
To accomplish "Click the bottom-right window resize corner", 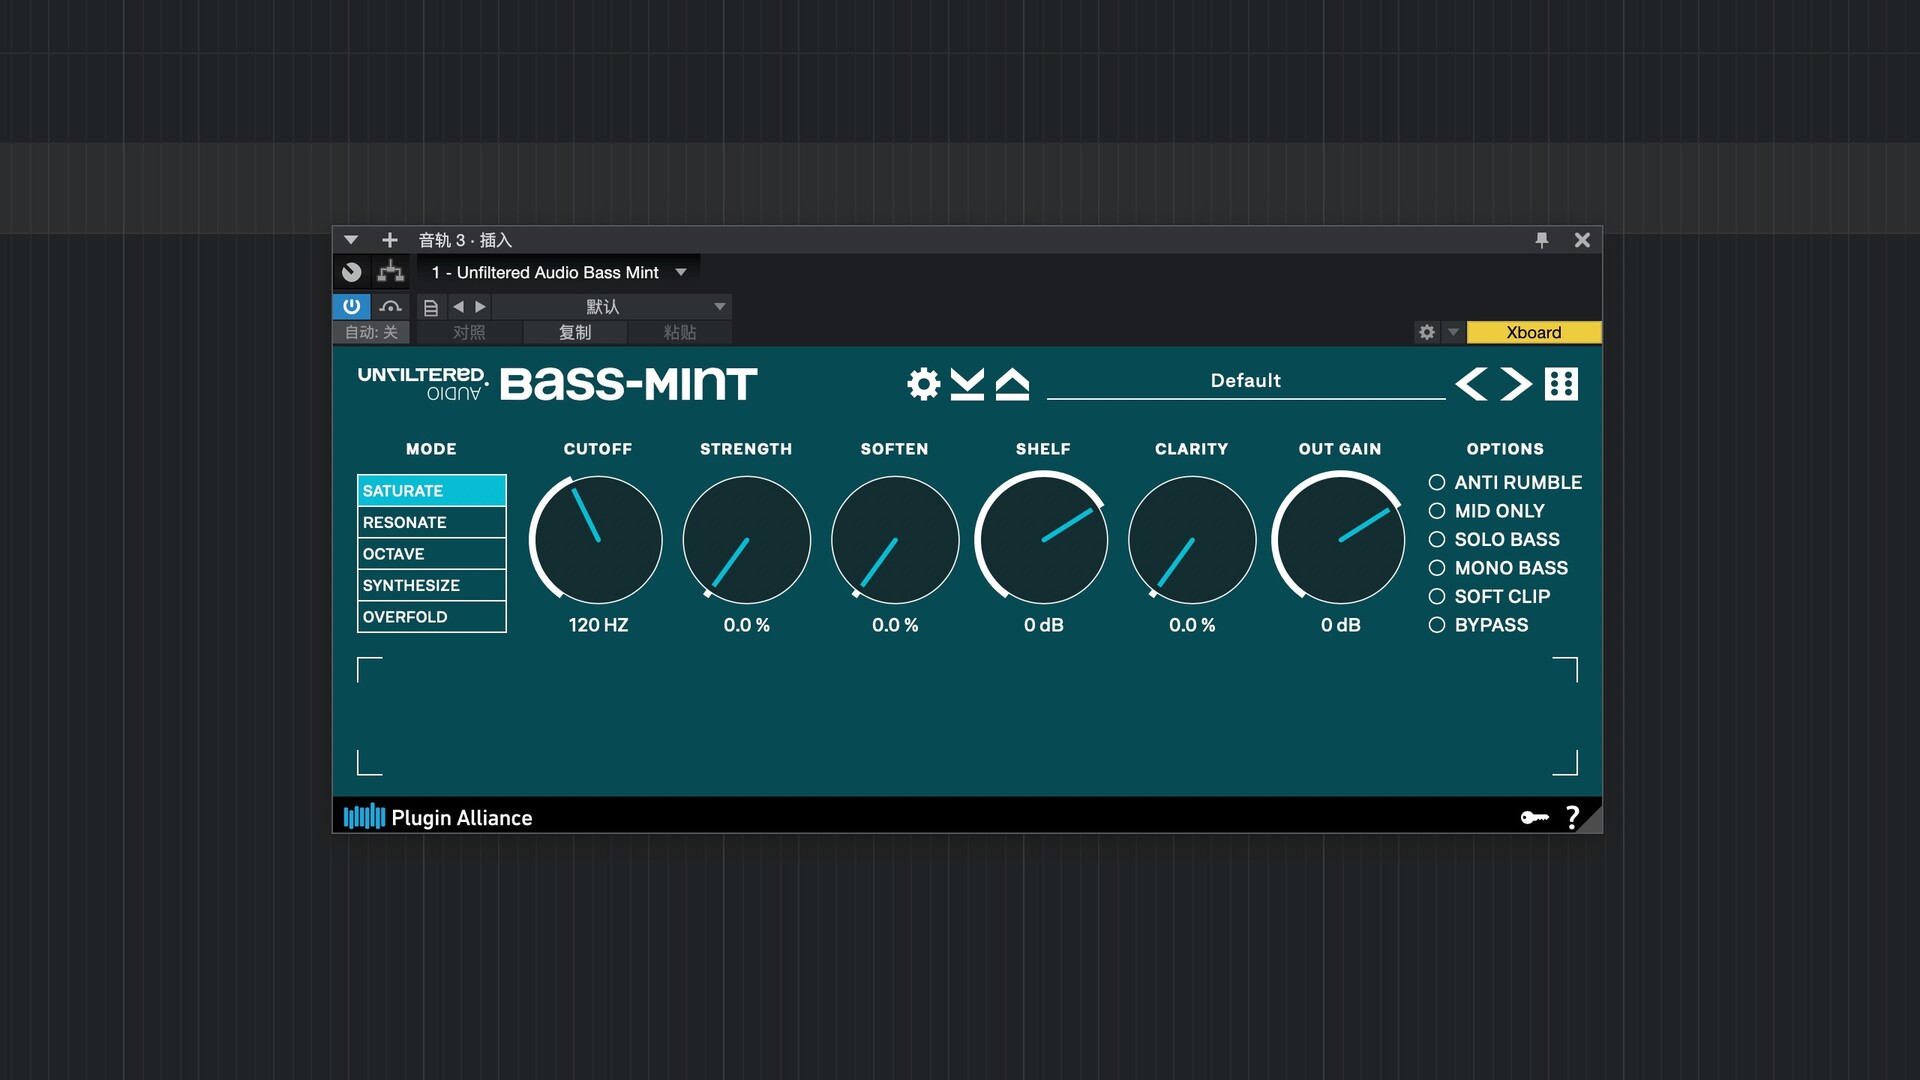I will coord(1591,822).
